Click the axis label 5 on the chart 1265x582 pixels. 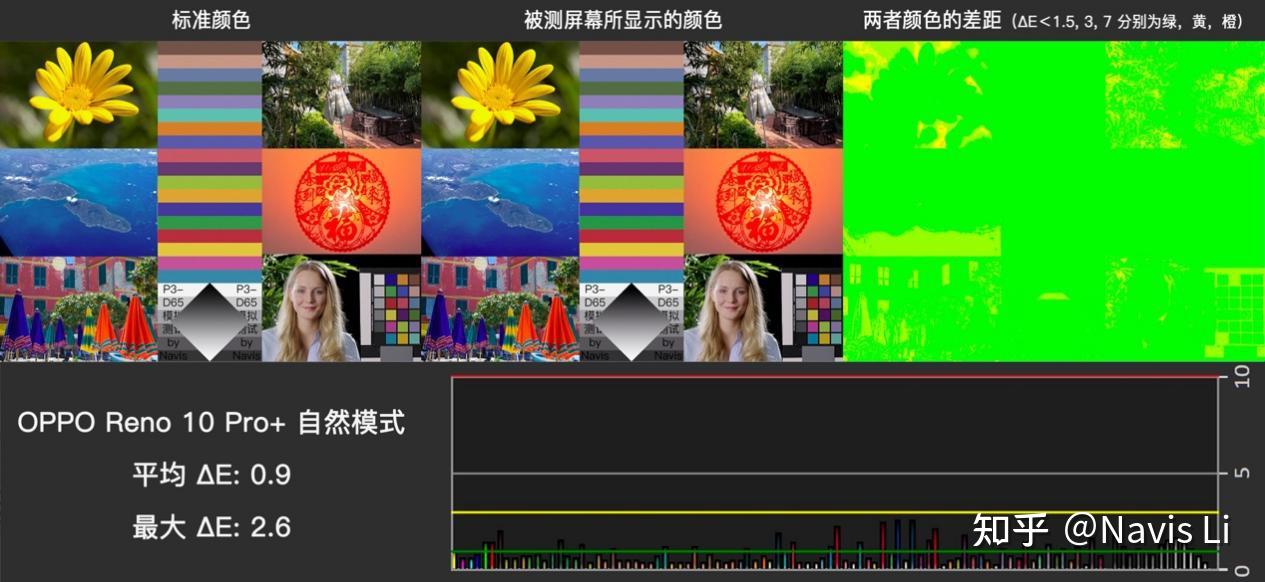coord(1243,474)
